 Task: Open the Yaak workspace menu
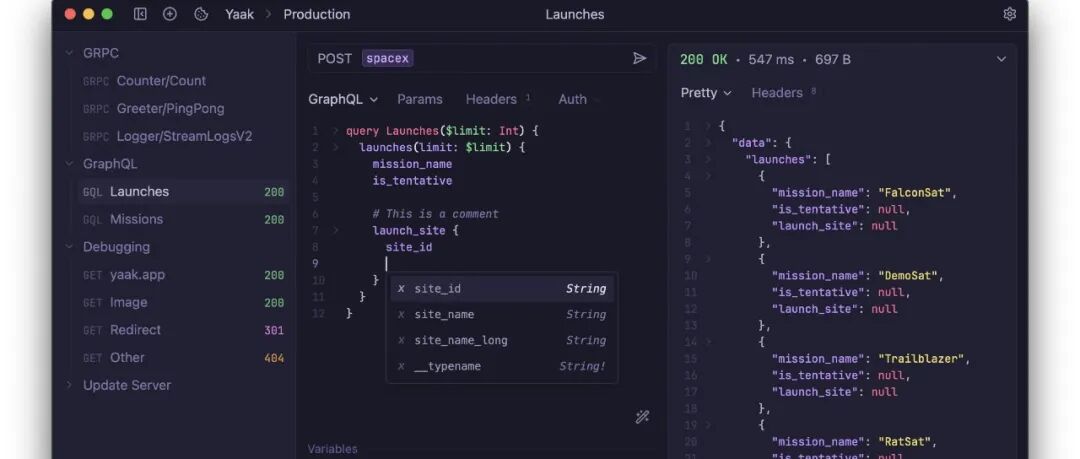click(239, 14)
